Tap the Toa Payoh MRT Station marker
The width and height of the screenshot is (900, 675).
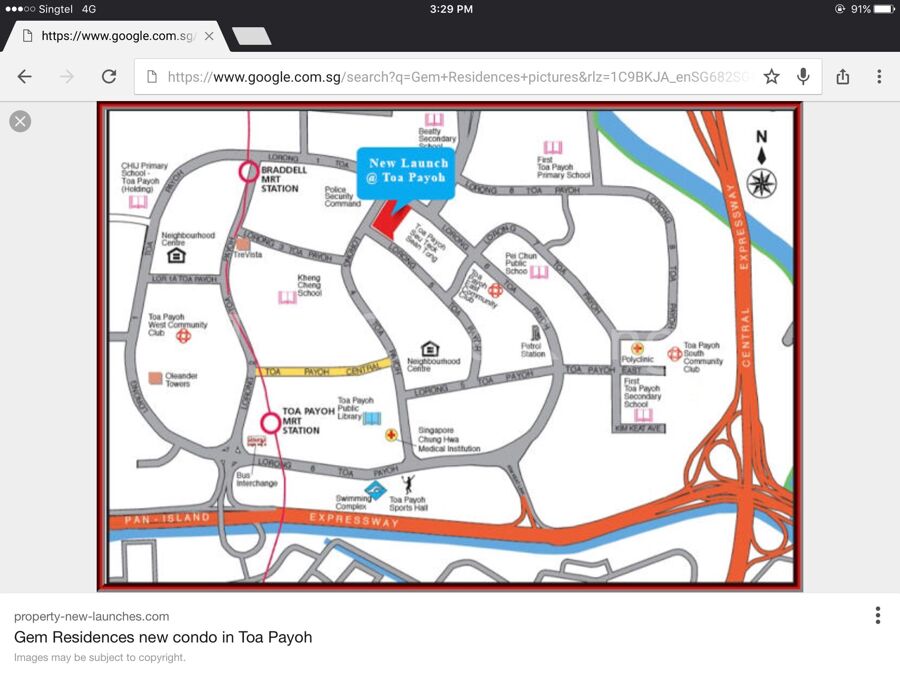[270, 422]
